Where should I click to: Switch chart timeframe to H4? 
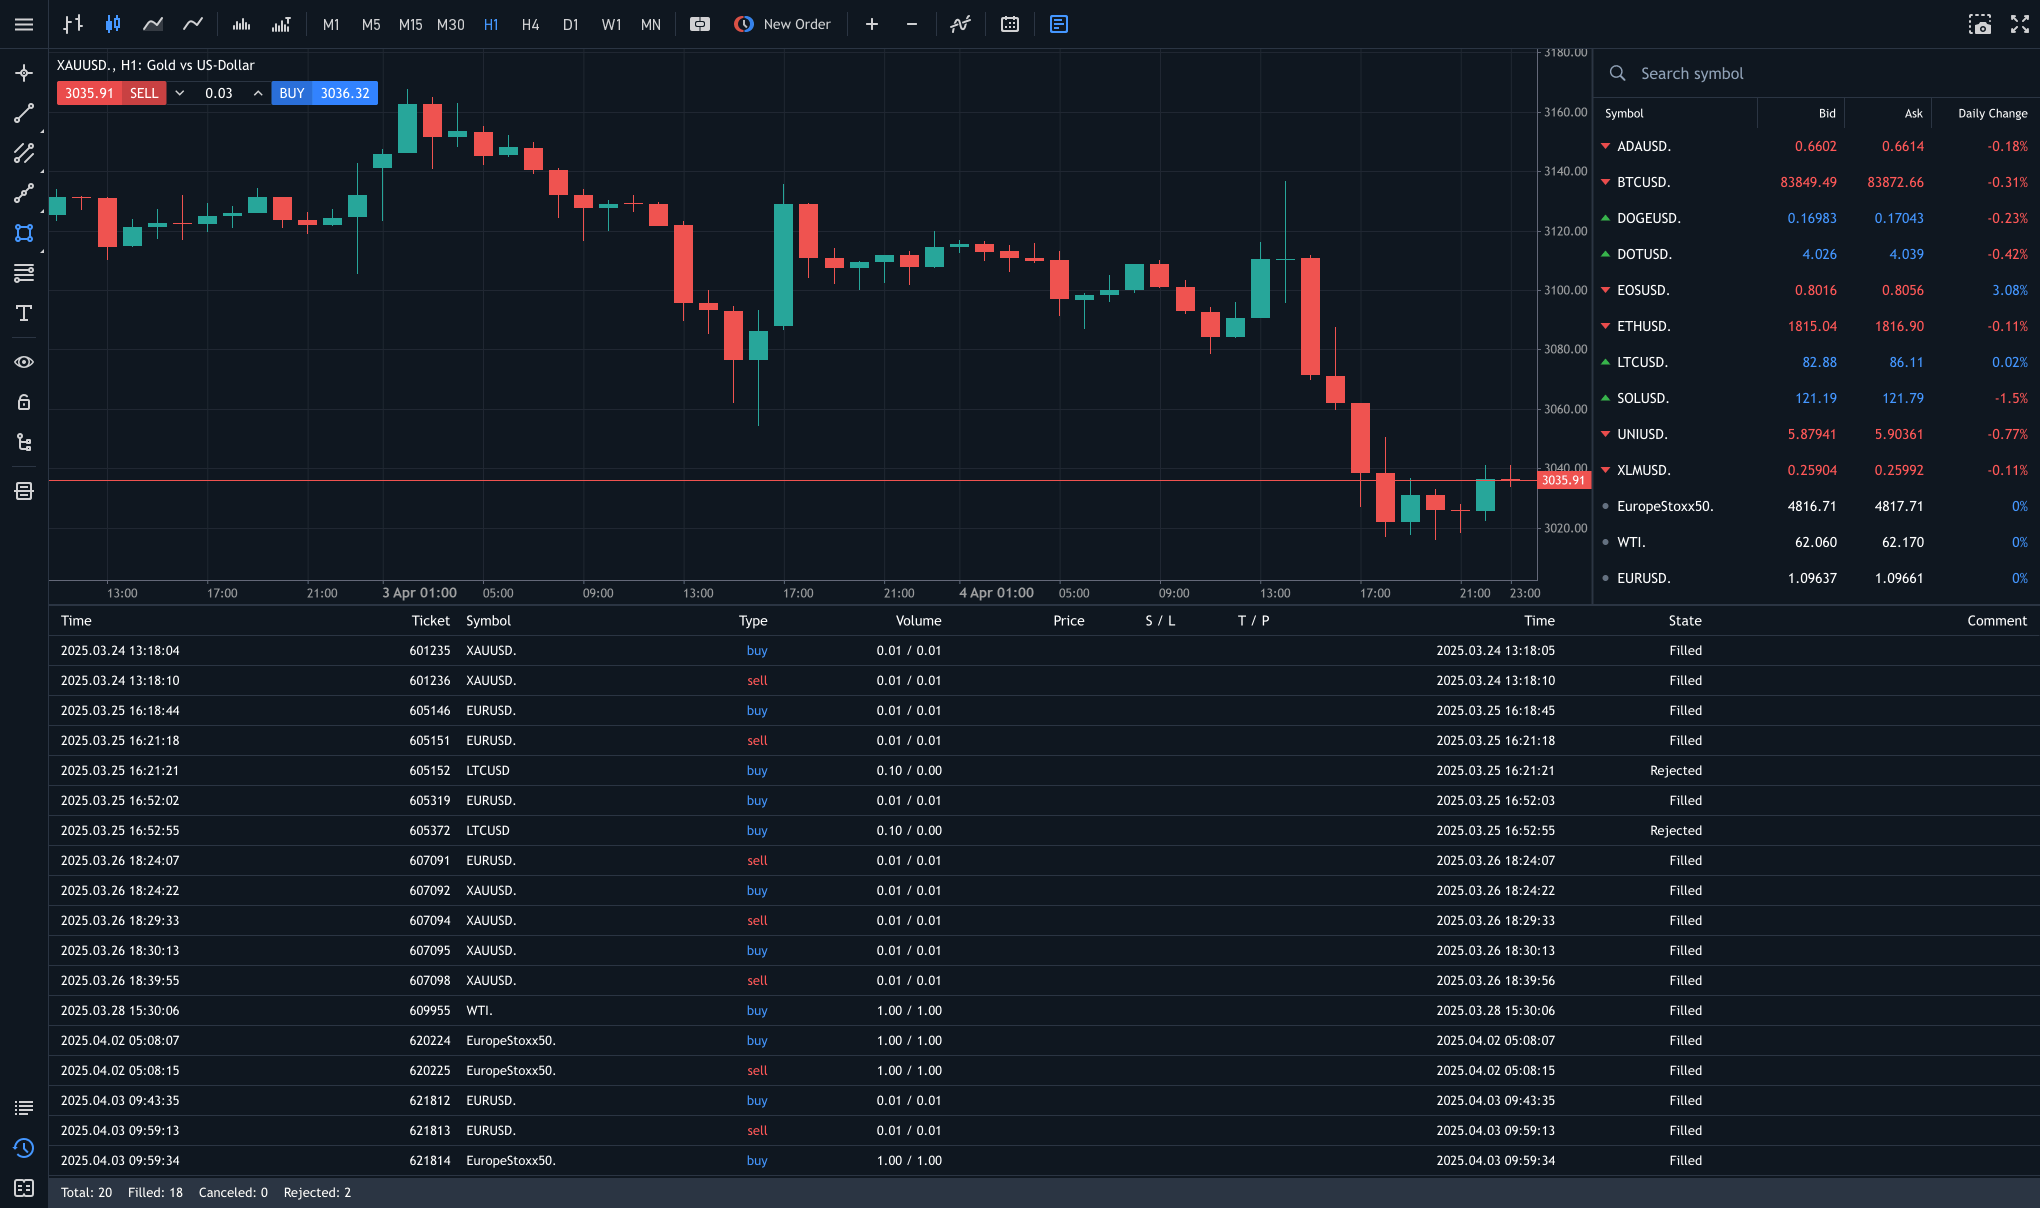pos(530,24)
